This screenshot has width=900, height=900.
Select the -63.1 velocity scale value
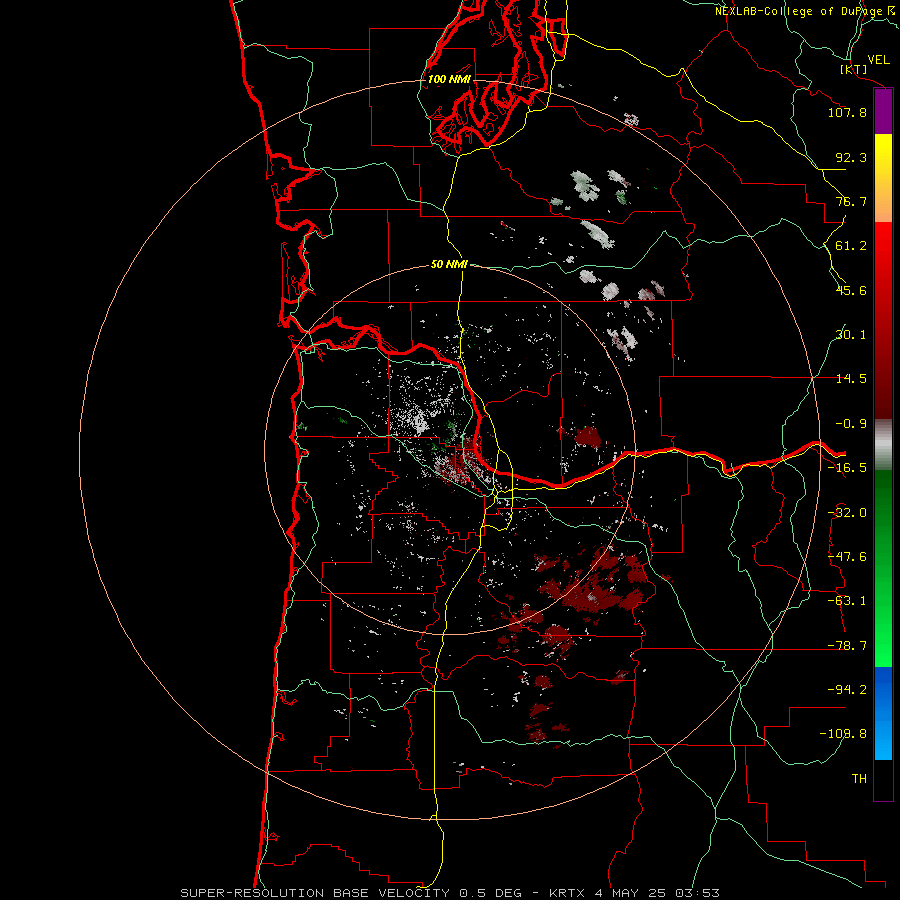[847, 601]
